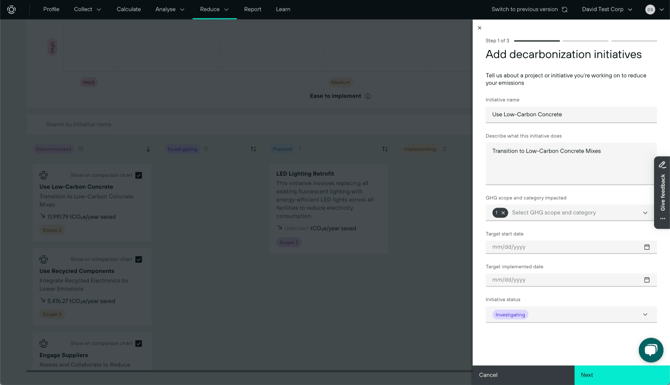Viewport: 670px width, 385px height.
Task: Open the Target implemented date calendar icon
Action: [646, 280]
